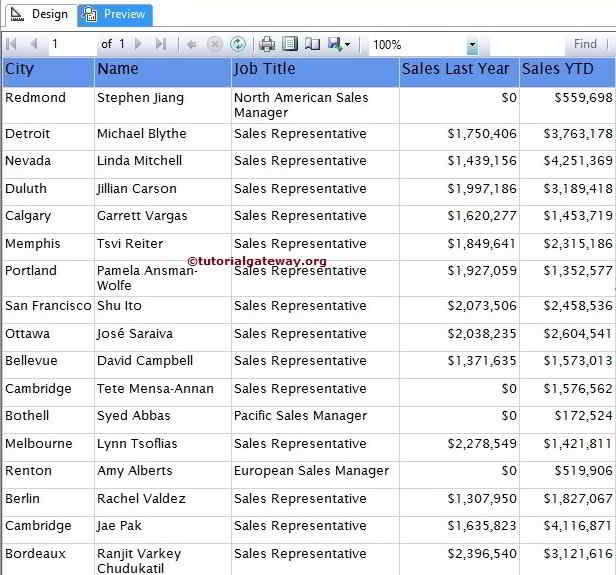Select the Linda Mitchell name cell
The image size is (616, 575).
[163, 164]
